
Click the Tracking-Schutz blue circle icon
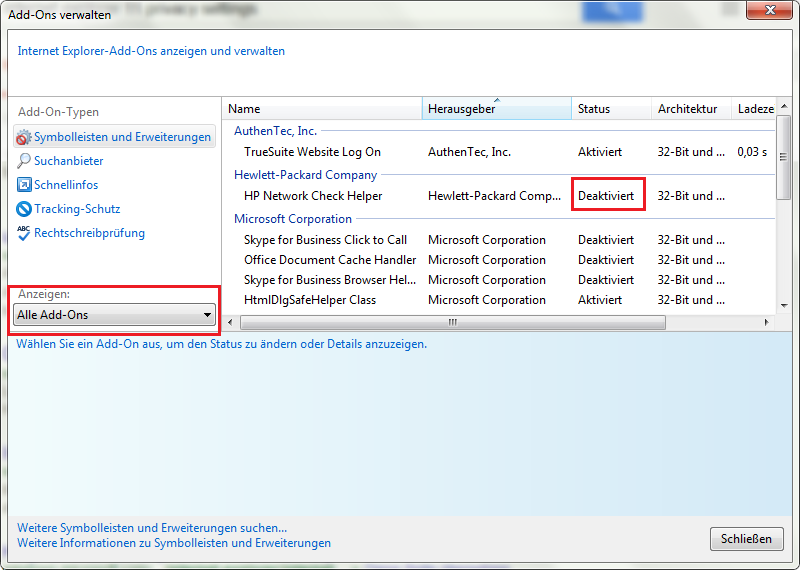pyautogui.click(x=25, y=209)
